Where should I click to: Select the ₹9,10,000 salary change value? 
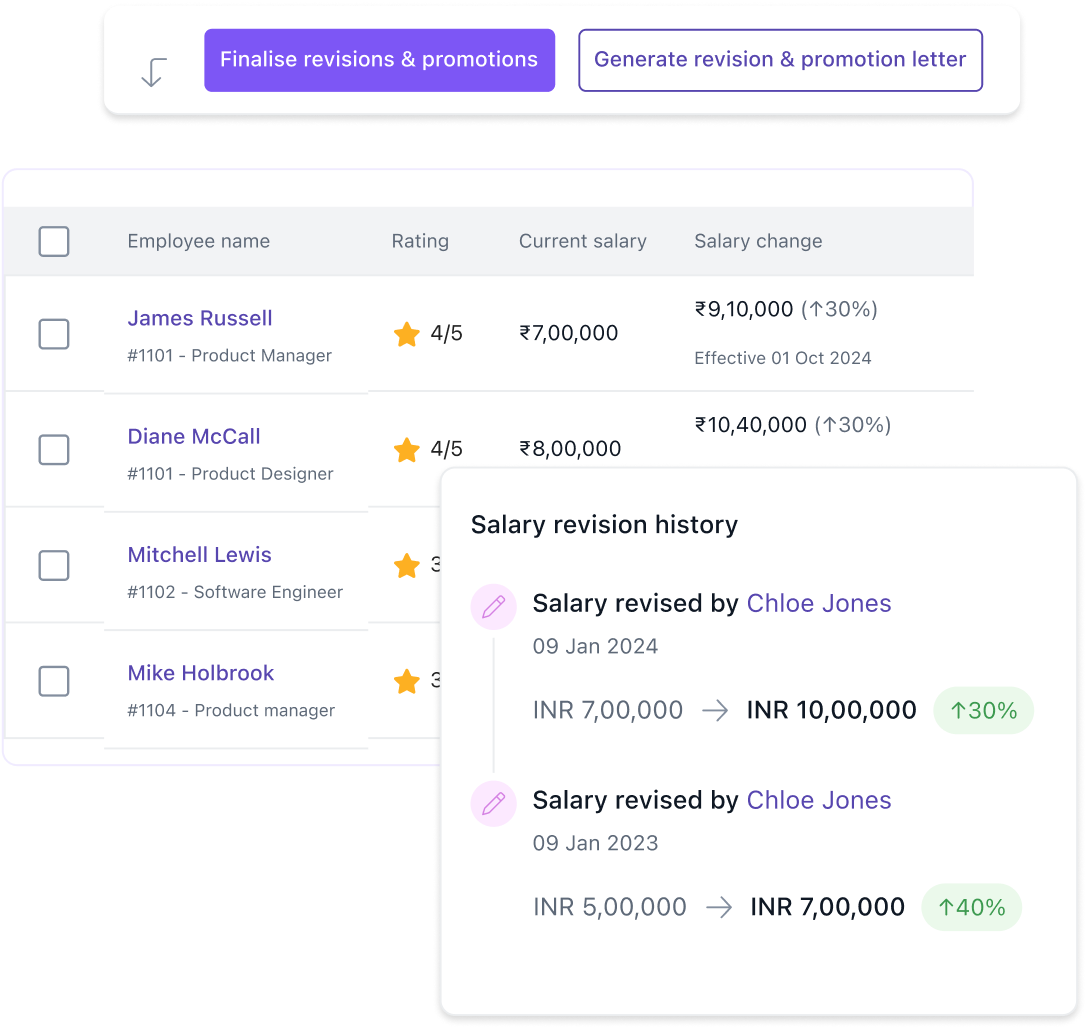[744, 309]
